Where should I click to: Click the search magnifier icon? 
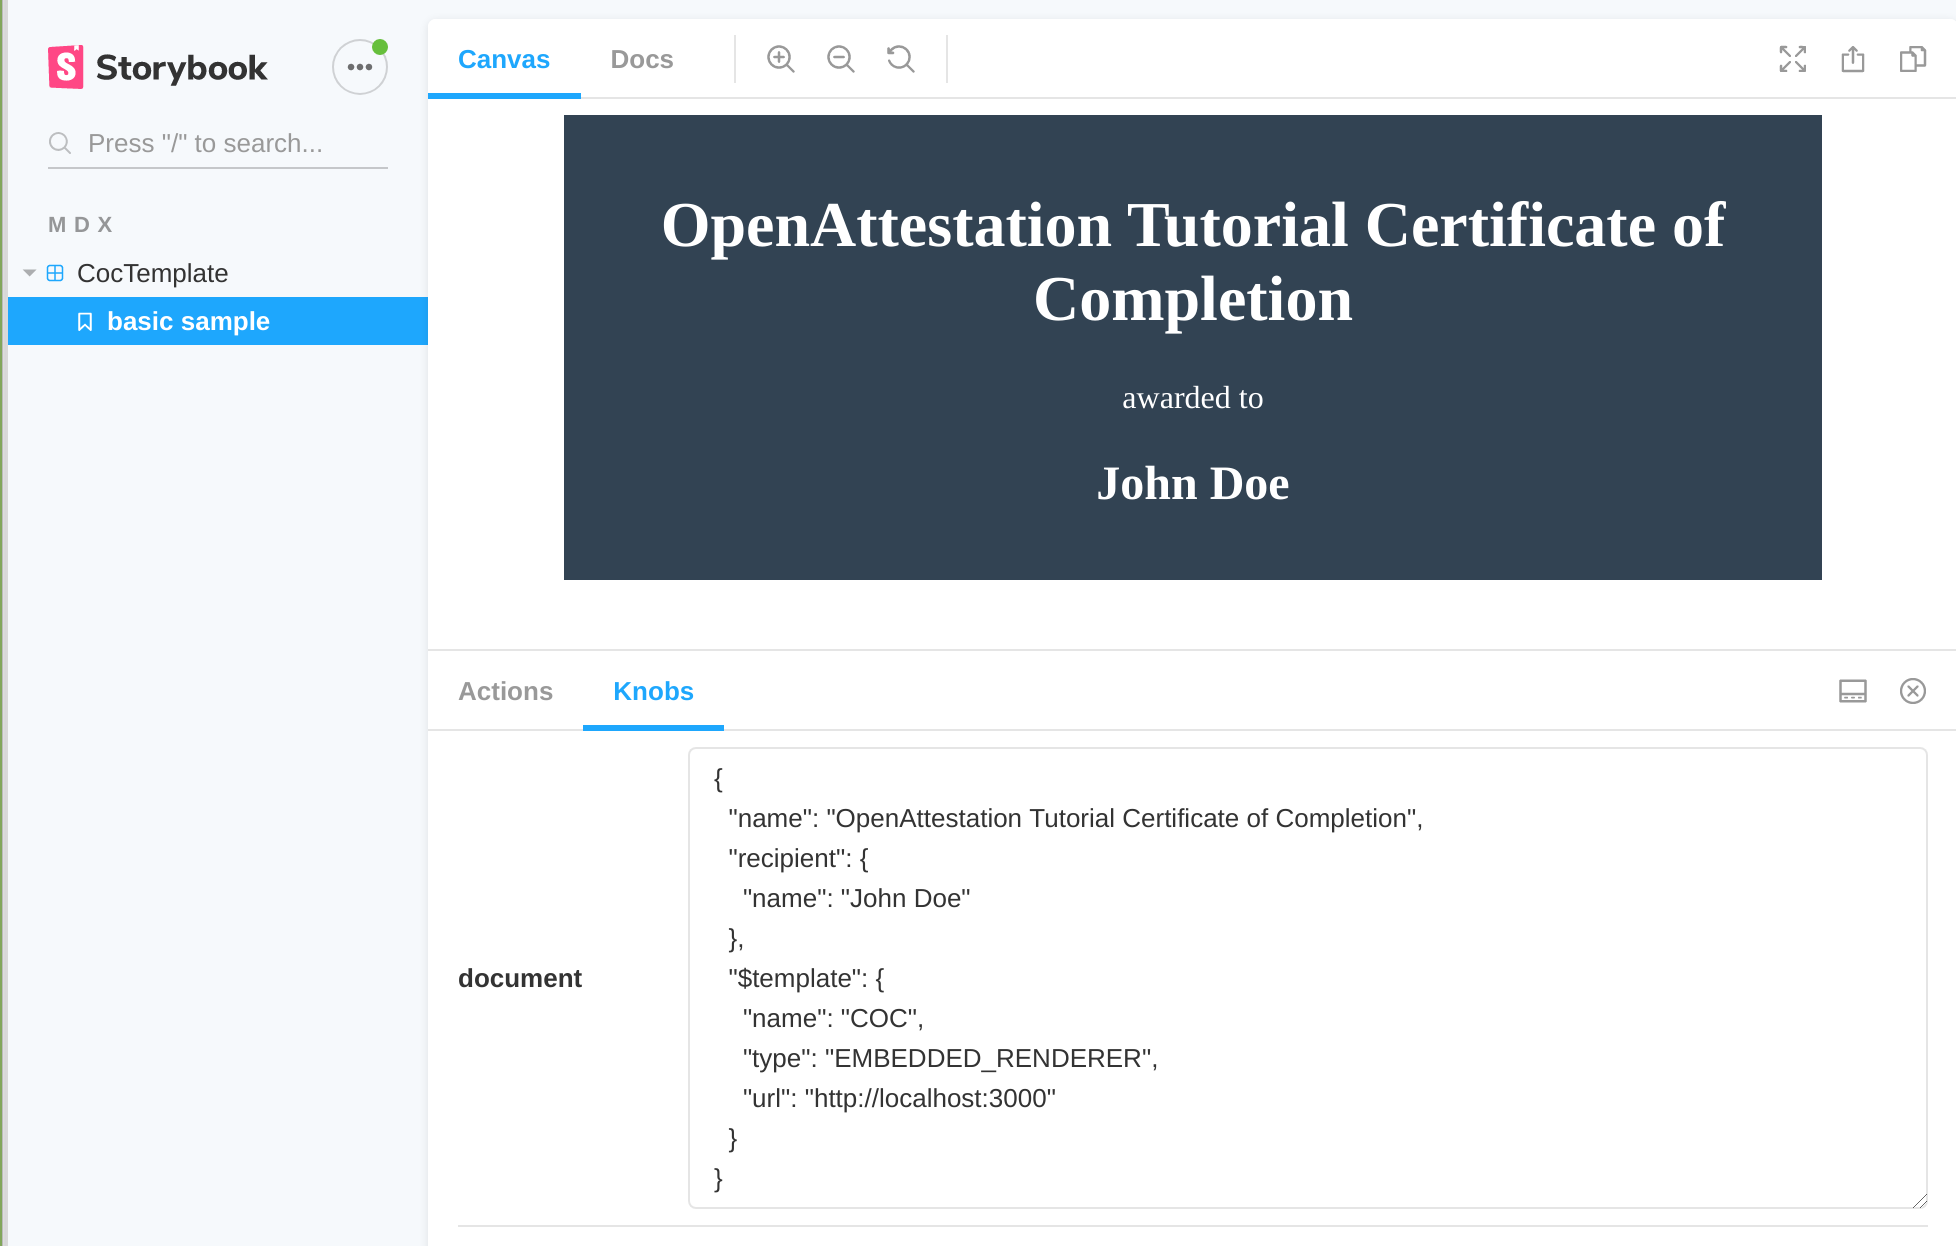coord(60,143)
